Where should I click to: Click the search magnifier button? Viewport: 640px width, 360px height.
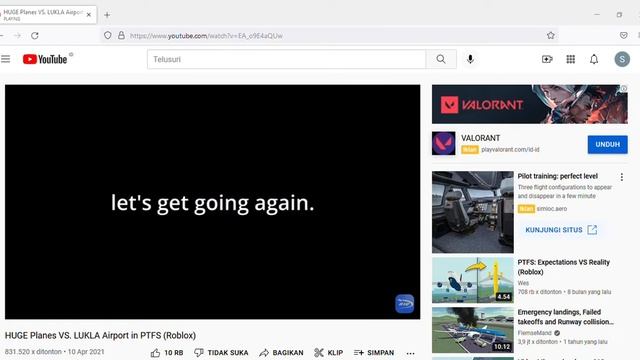coord(441,59)
